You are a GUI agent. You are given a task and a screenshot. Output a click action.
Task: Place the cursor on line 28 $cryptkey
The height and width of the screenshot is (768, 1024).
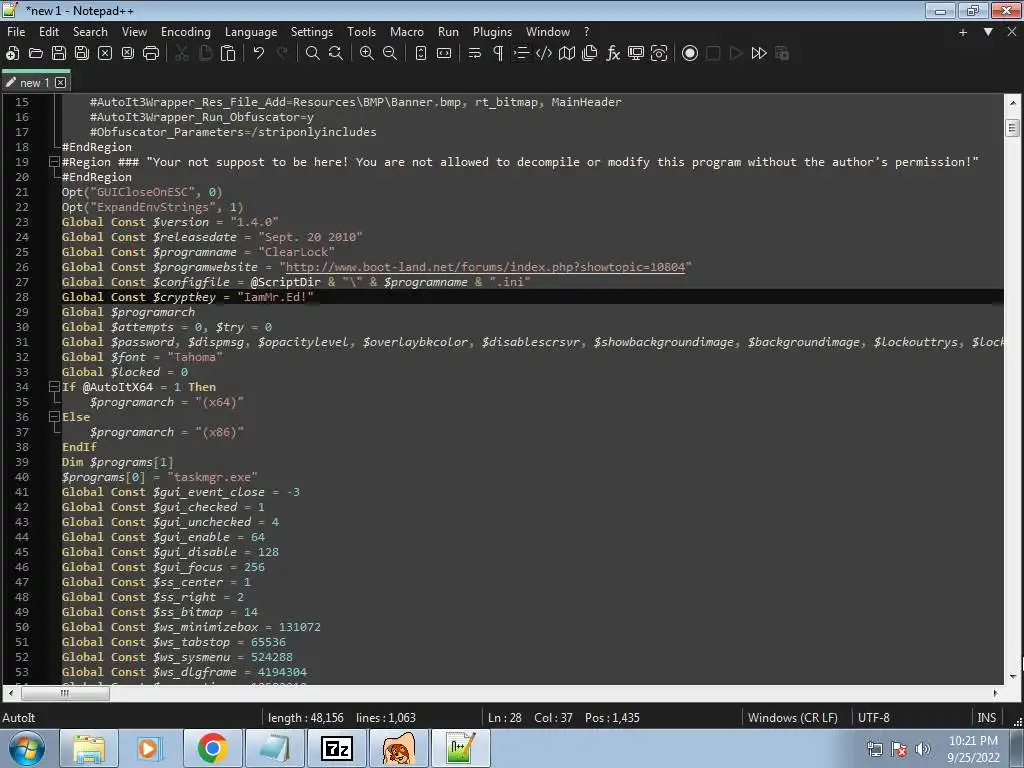coord(184,297)
